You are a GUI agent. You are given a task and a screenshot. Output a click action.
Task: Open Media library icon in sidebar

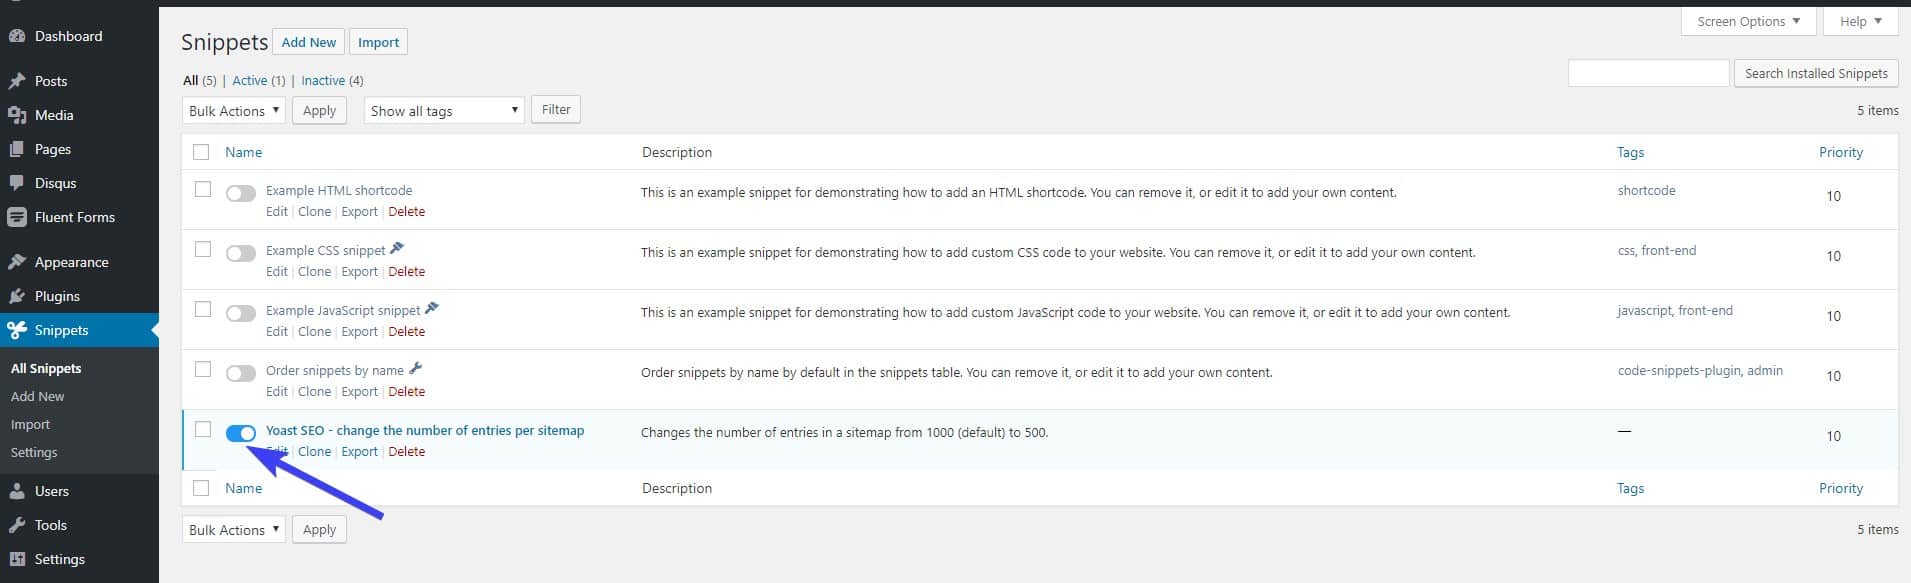(x=16, y=115)
